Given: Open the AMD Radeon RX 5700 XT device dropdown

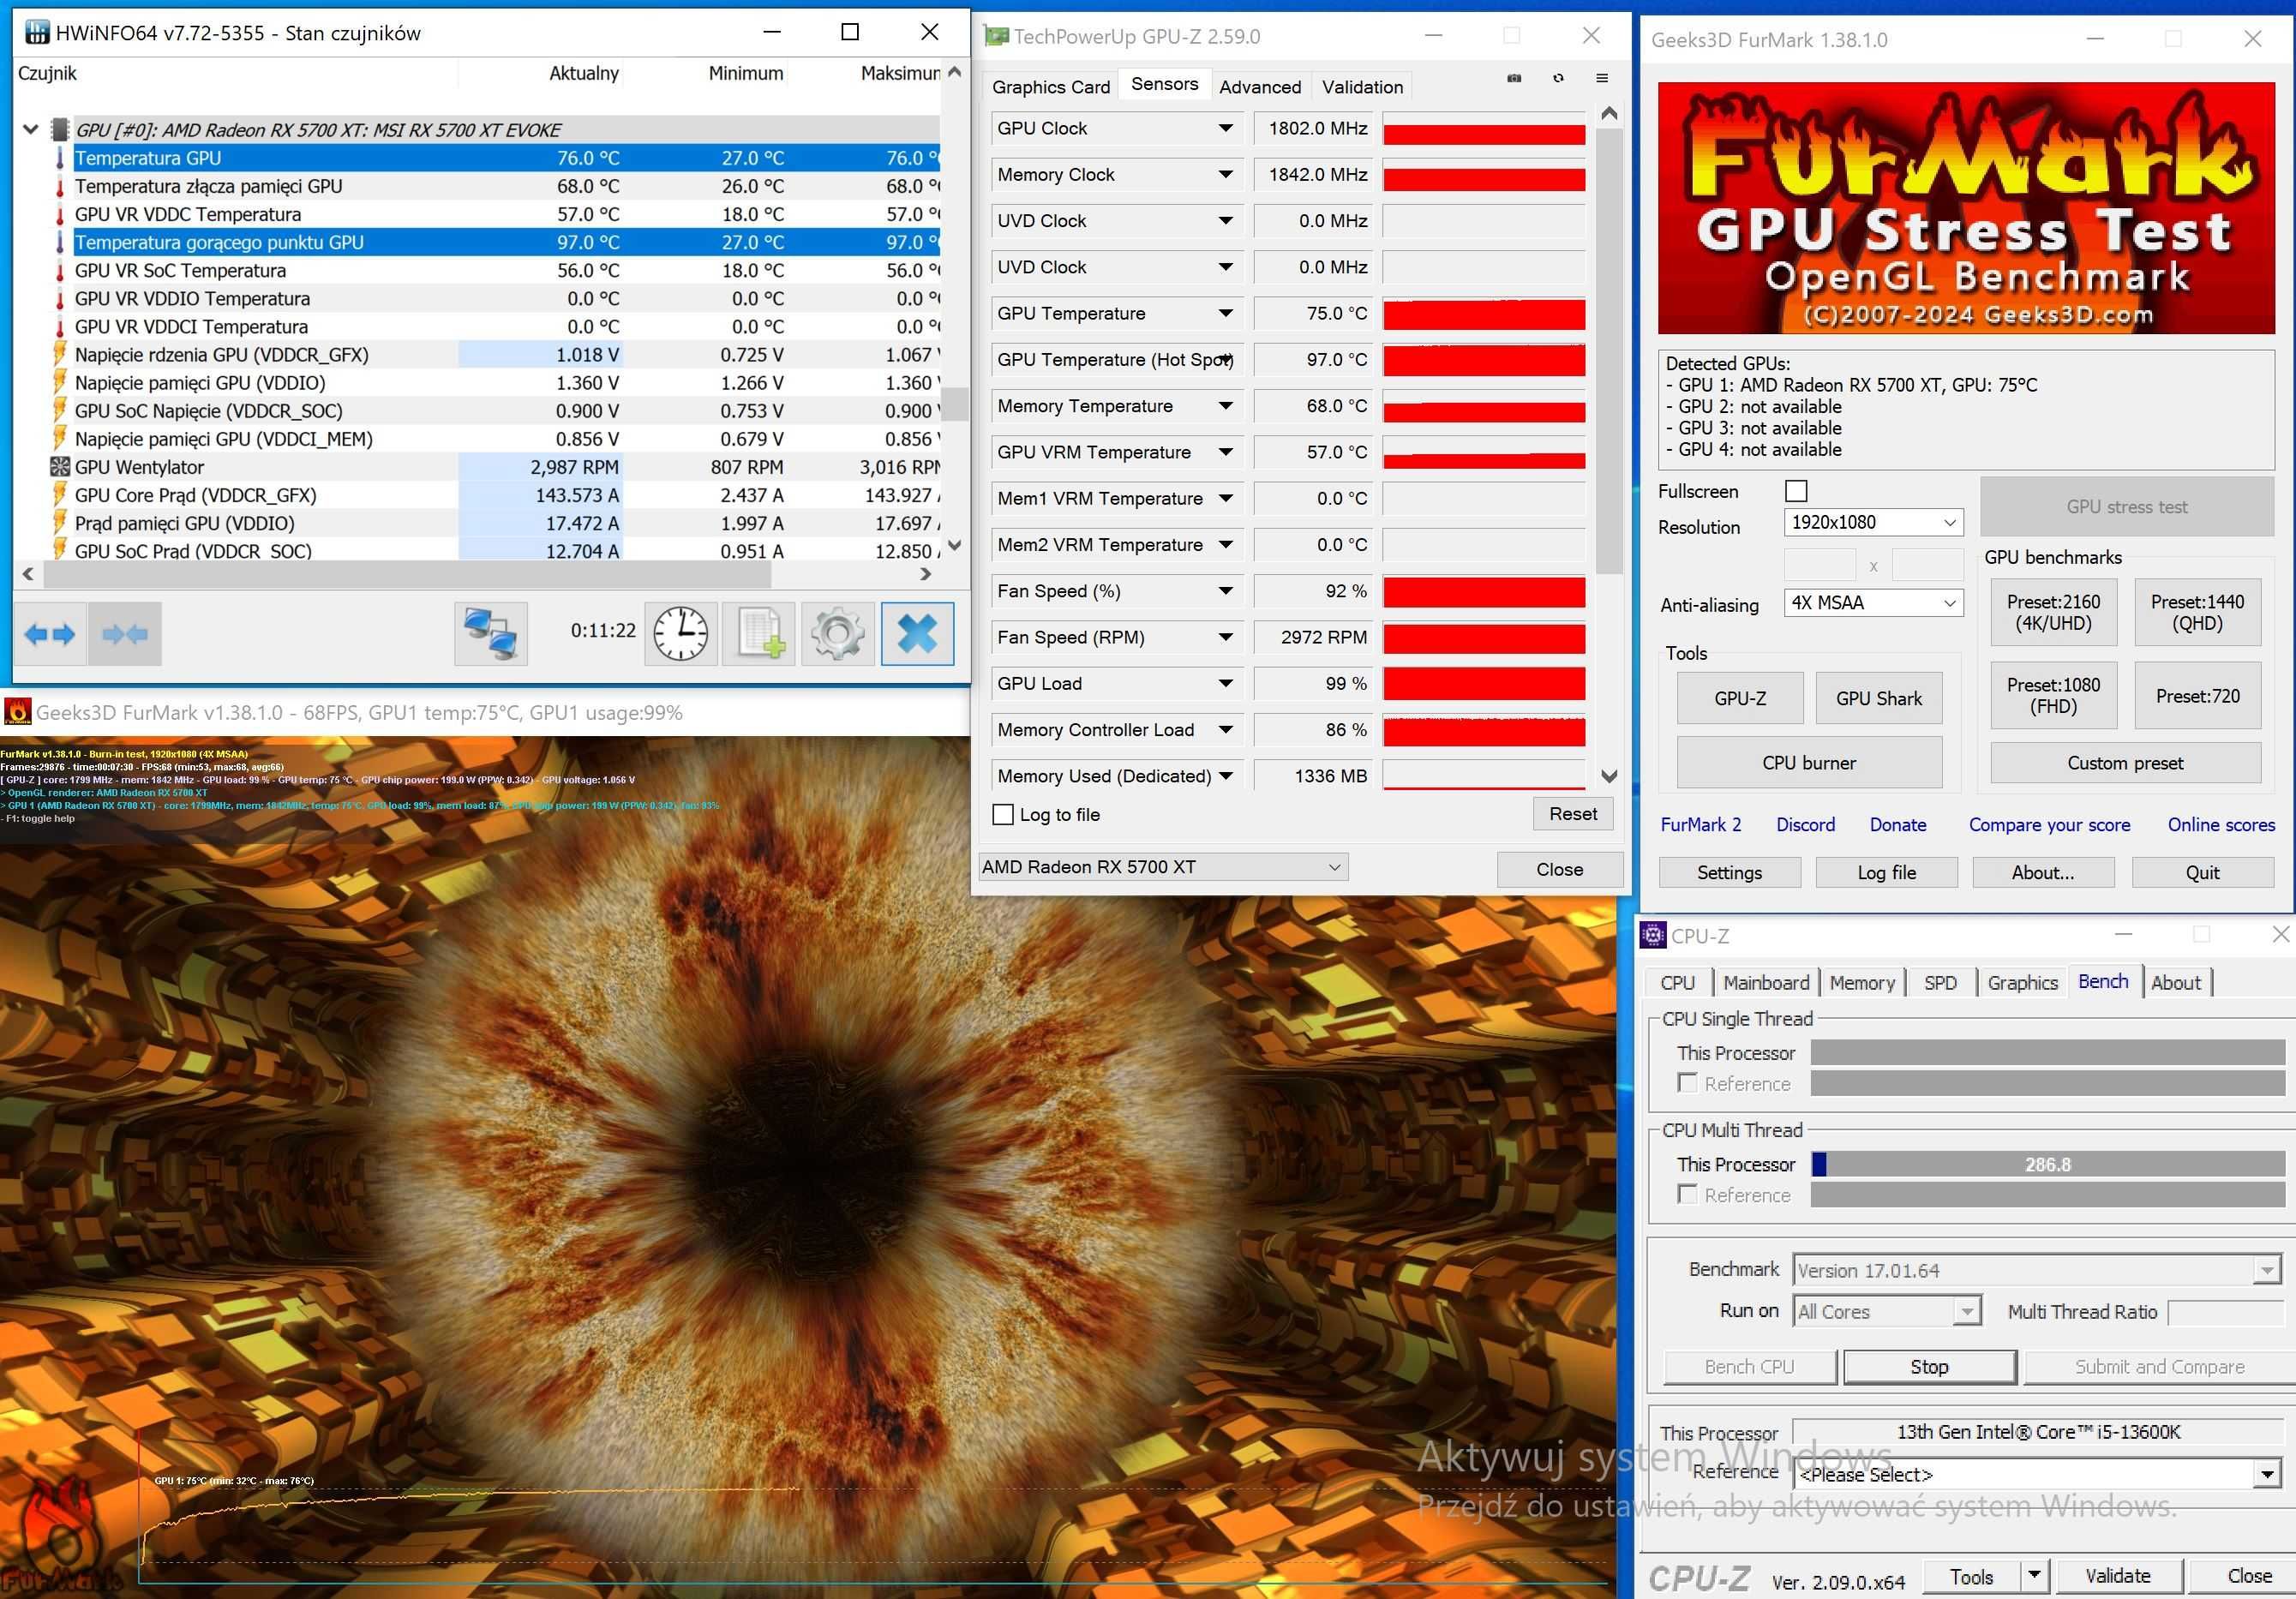Looking at the screenshot, I should tap(1163, 867).
